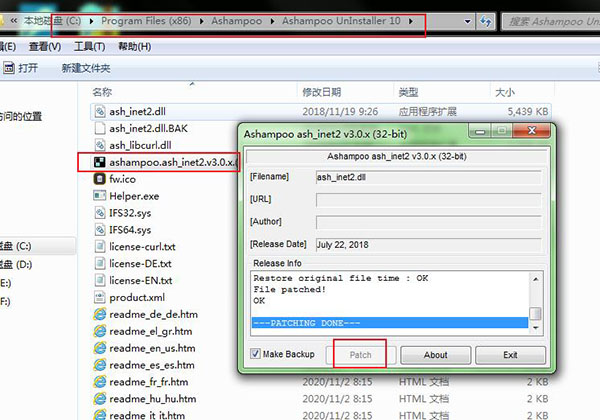600x420 pixels.
Task: Sort by the 大小 column header
Action: click(x=505, y=92)
